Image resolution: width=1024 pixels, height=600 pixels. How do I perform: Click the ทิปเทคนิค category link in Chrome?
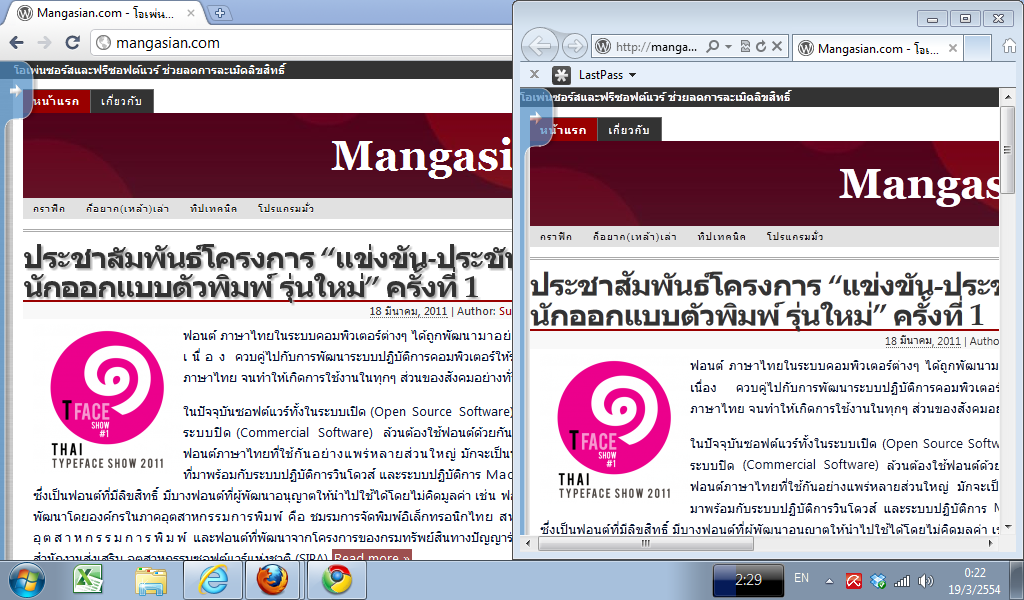214,209
